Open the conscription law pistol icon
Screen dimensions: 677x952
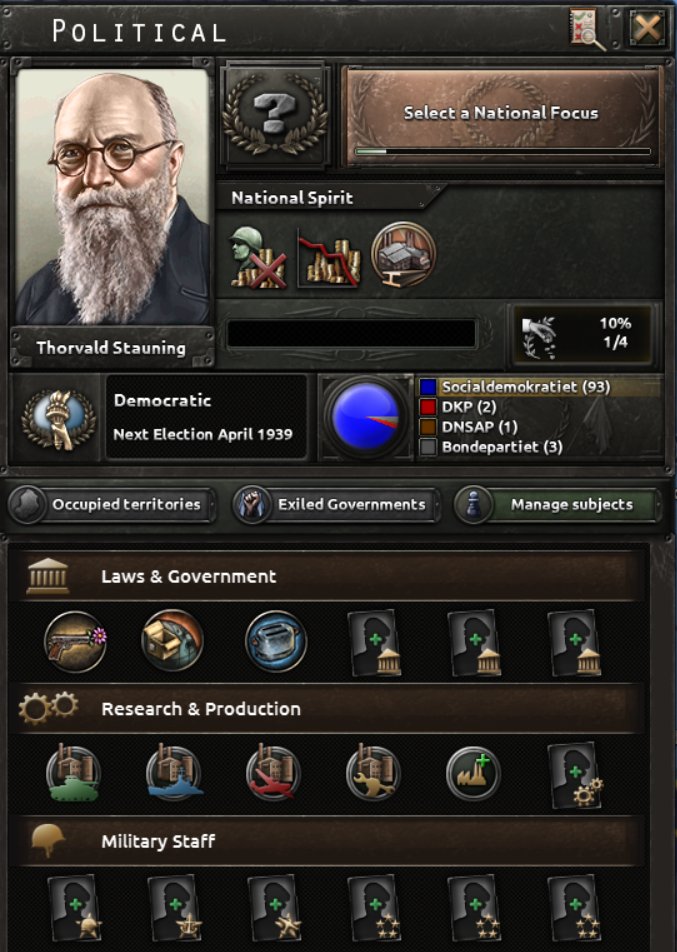(x=75, y=641)
